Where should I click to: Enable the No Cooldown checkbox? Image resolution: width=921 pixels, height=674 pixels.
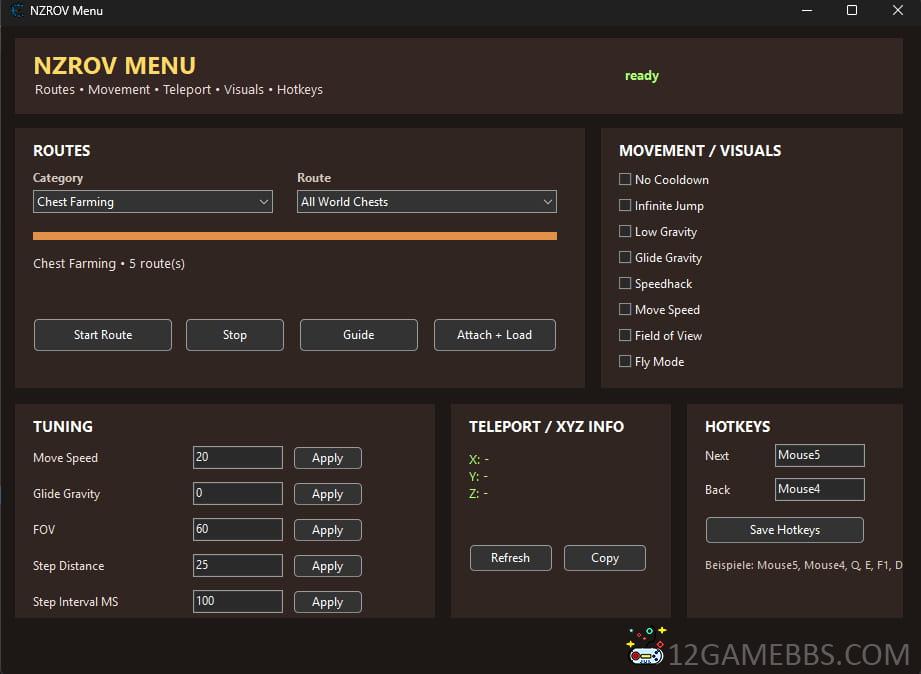click(x=625, y=179)
